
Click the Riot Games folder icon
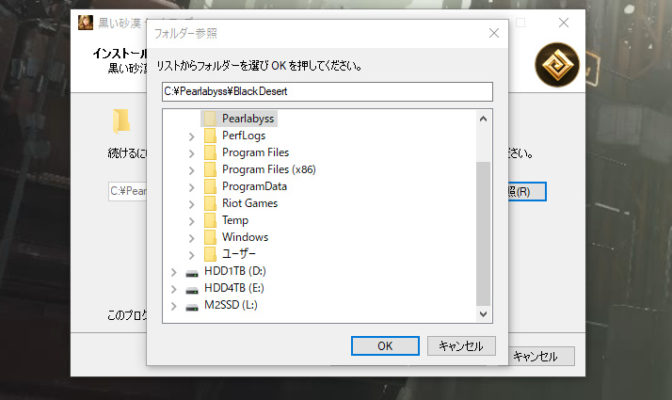(210, 203)
